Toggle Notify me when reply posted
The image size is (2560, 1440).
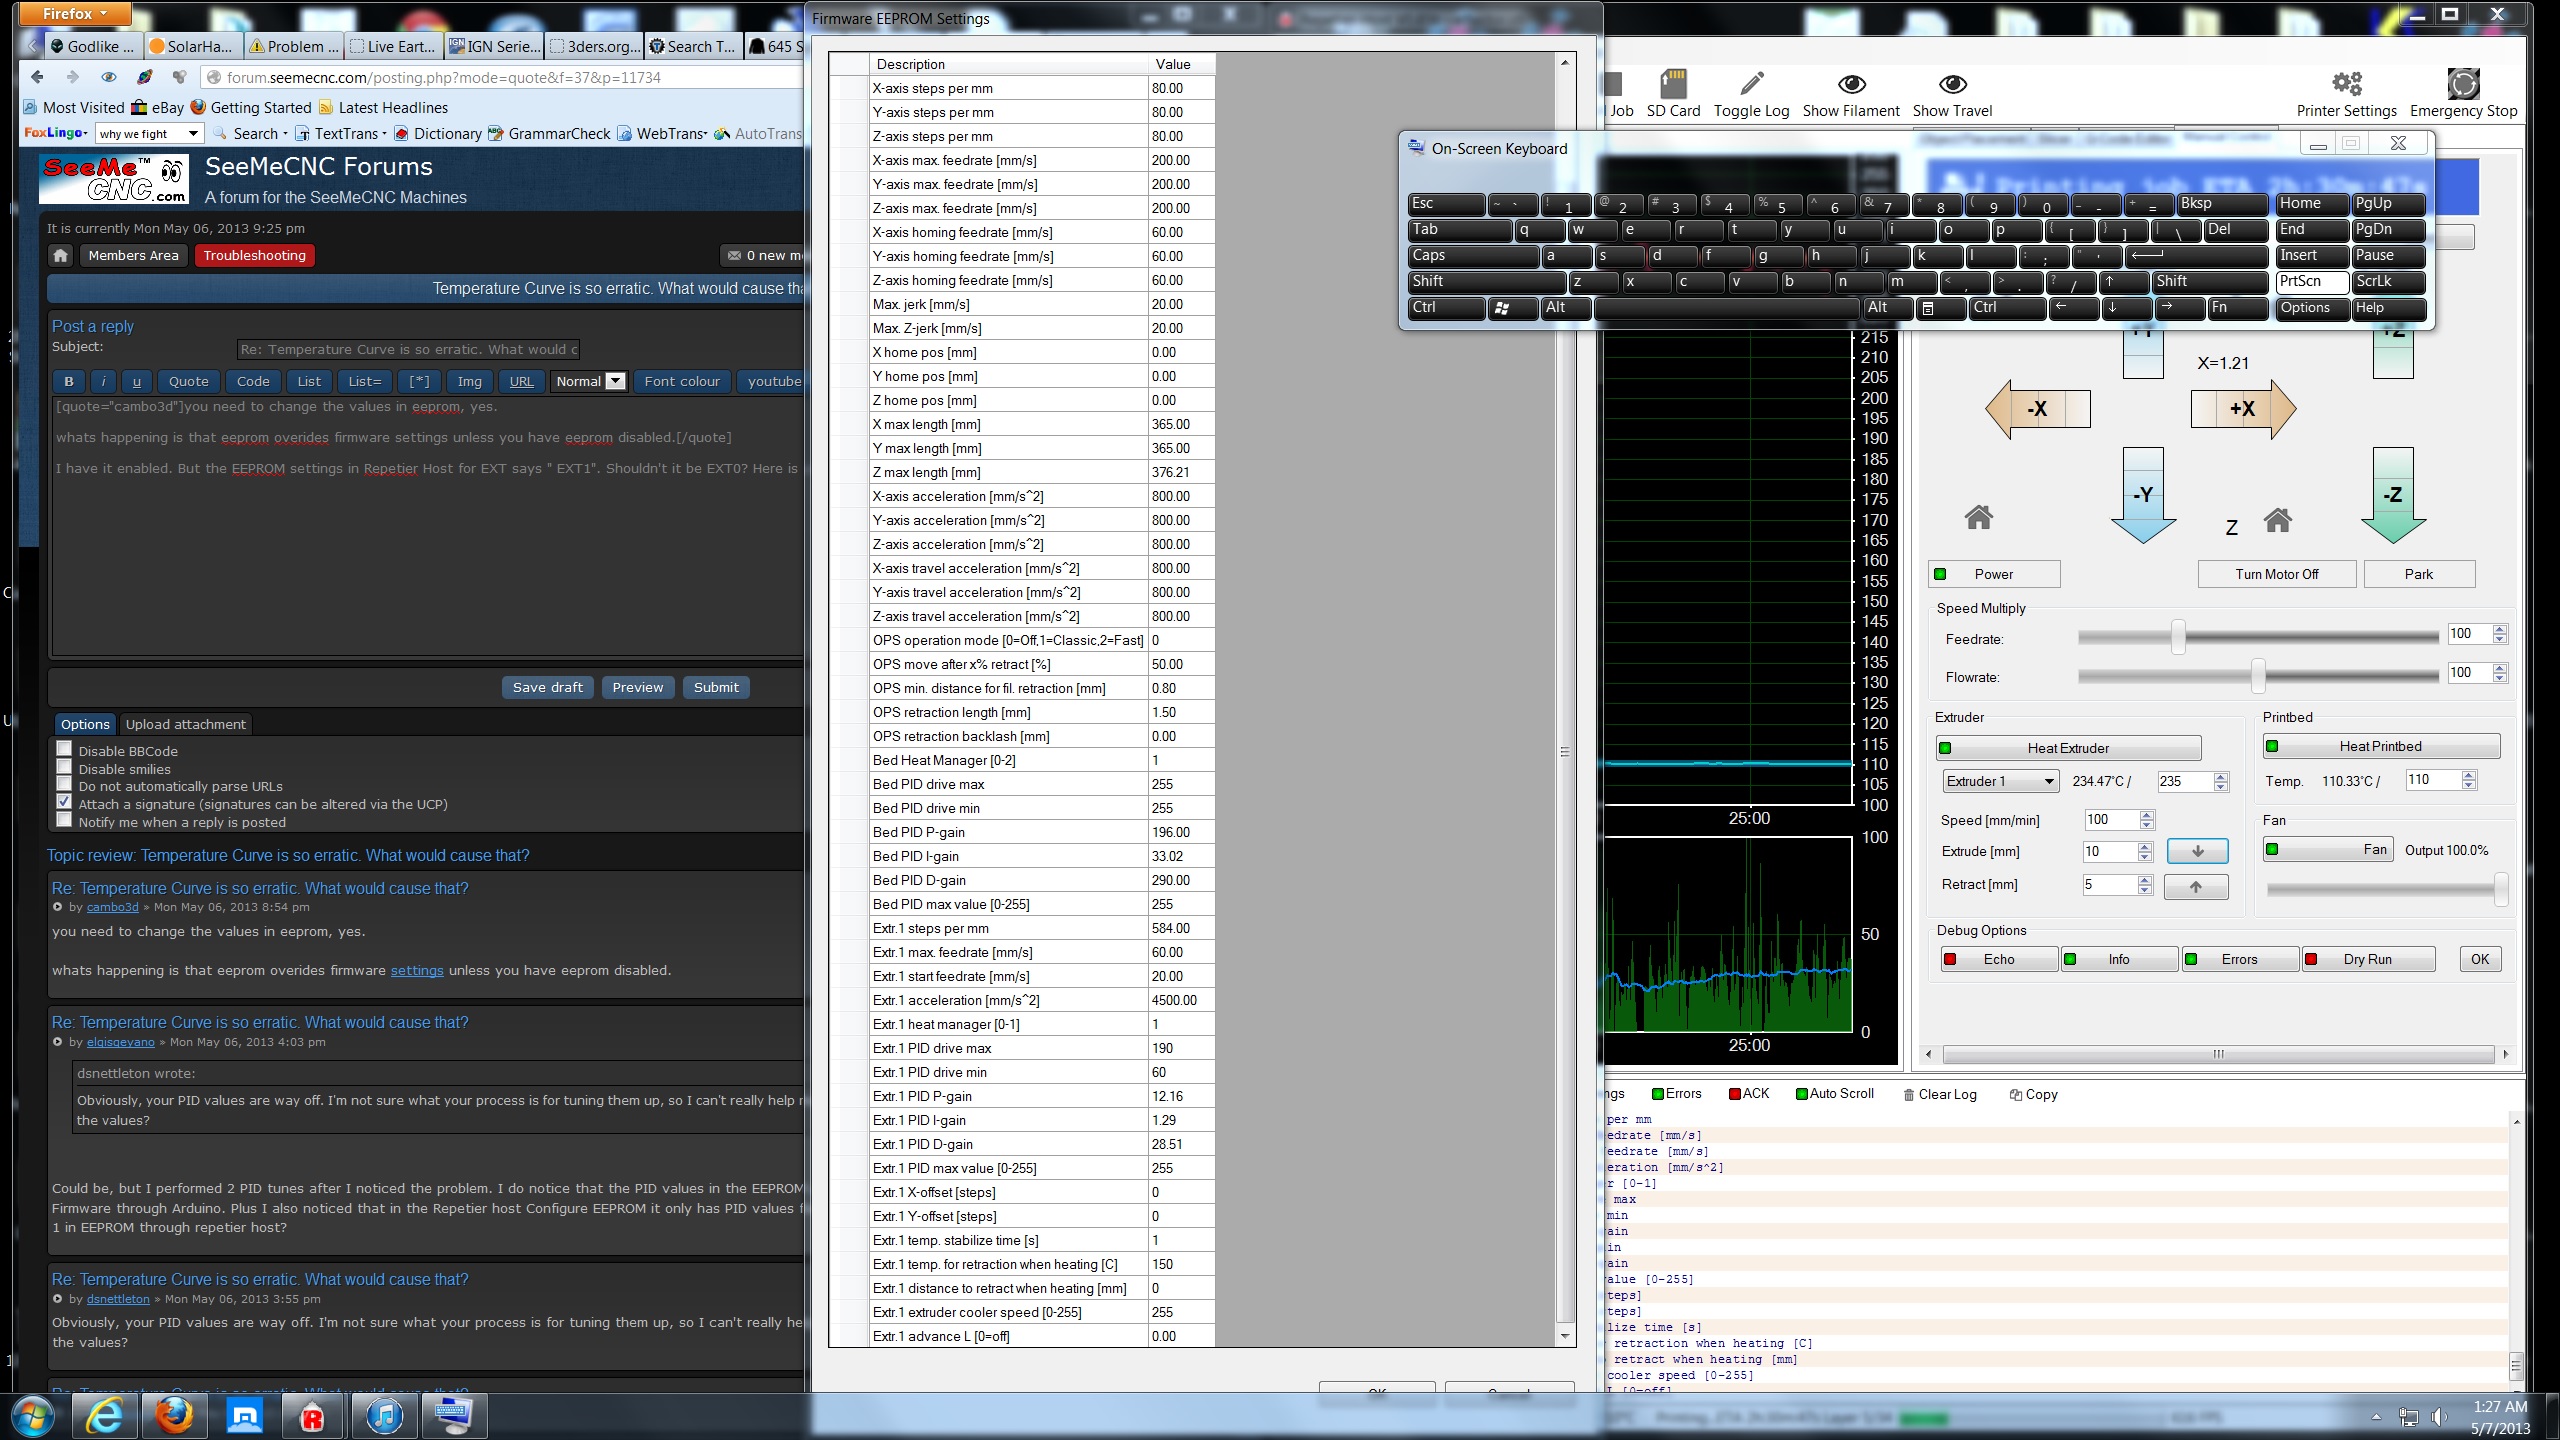point(65,821)
